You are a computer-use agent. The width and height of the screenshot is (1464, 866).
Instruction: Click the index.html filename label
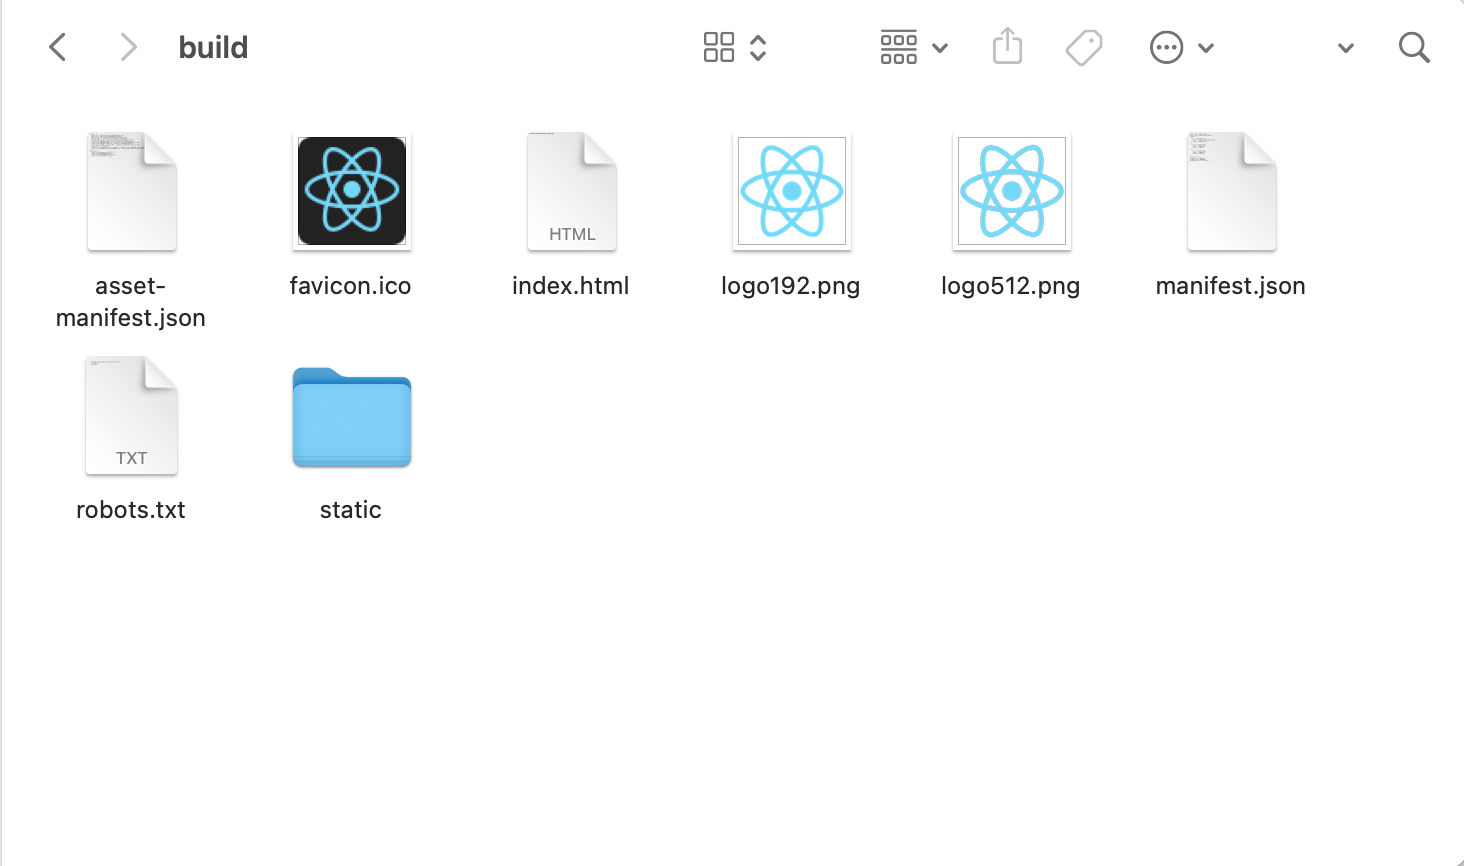(x=571, y=286)
